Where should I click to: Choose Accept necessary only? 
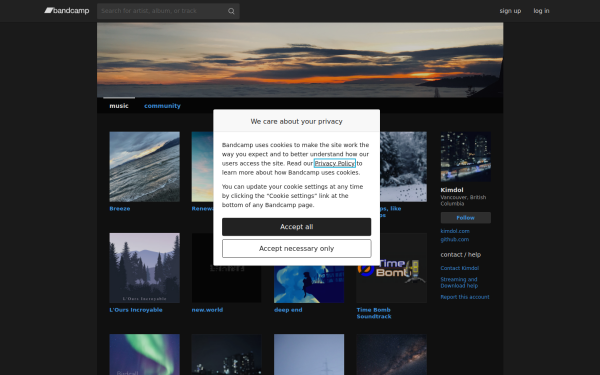[297, 249]
